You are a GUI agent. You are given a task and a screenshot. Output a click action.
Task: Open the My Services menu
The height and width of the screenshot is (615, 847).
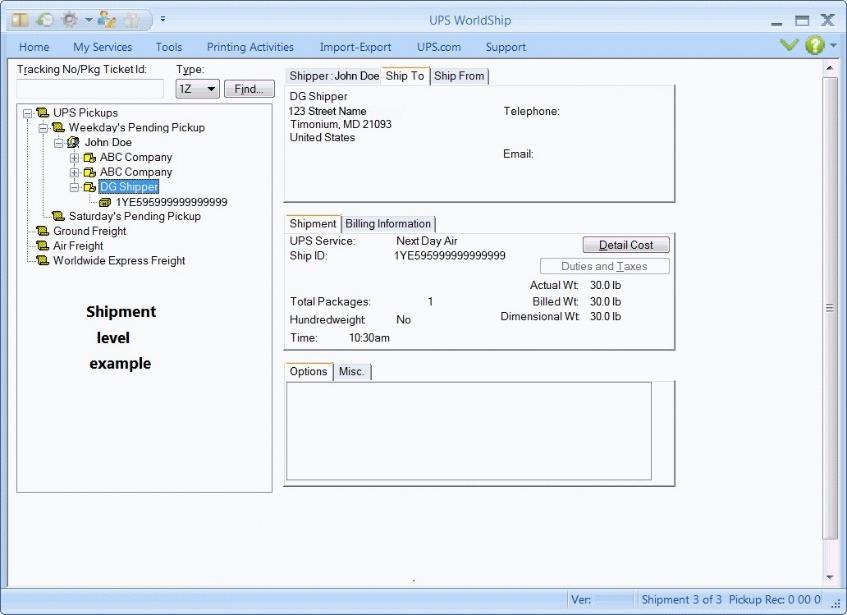[103, 47]
